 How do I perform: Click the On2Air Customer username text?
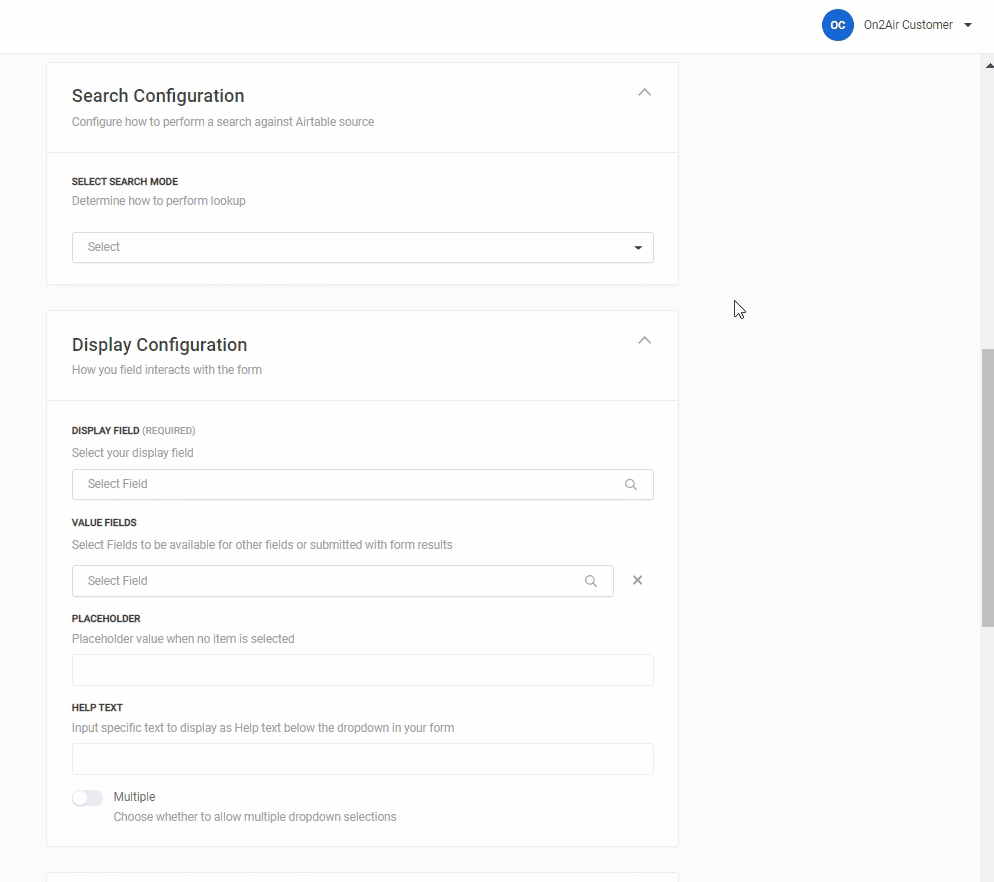907,25
